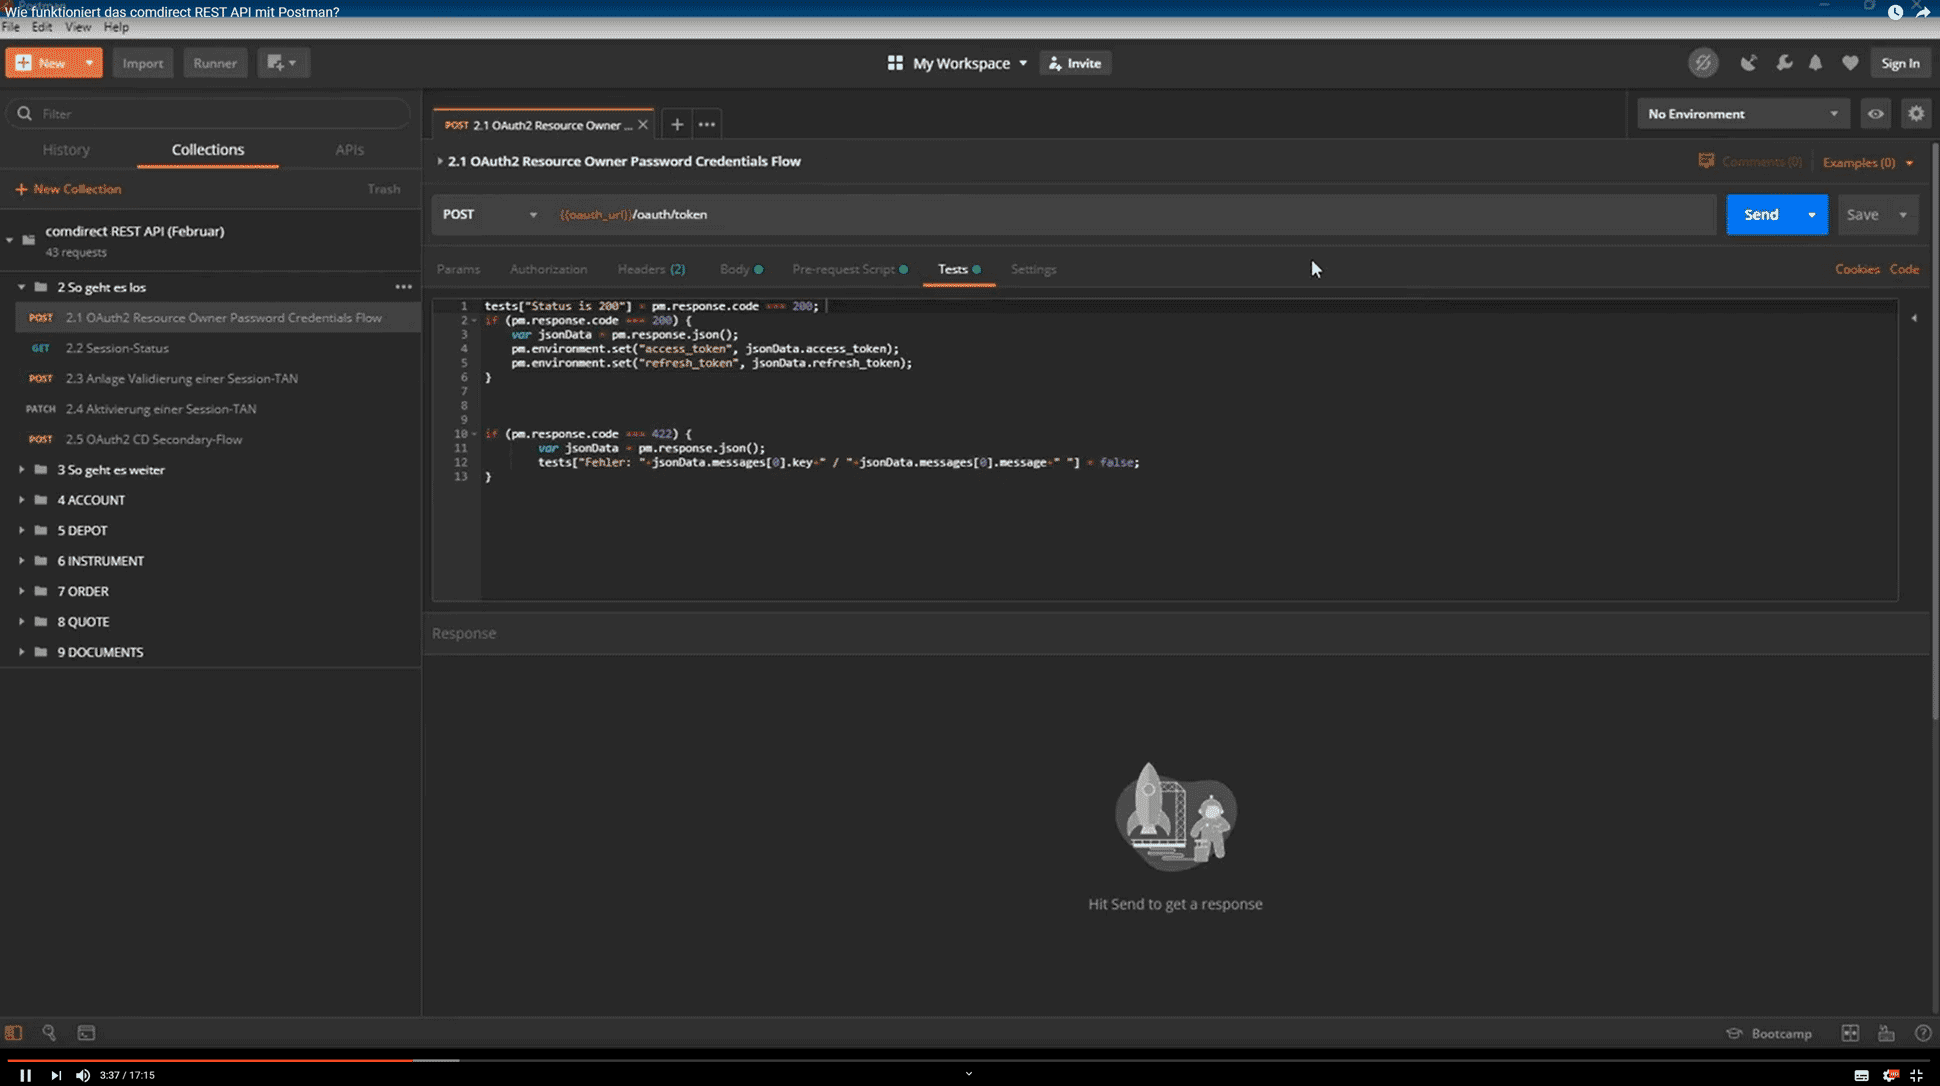Click the Invite button

point(1075,63)
